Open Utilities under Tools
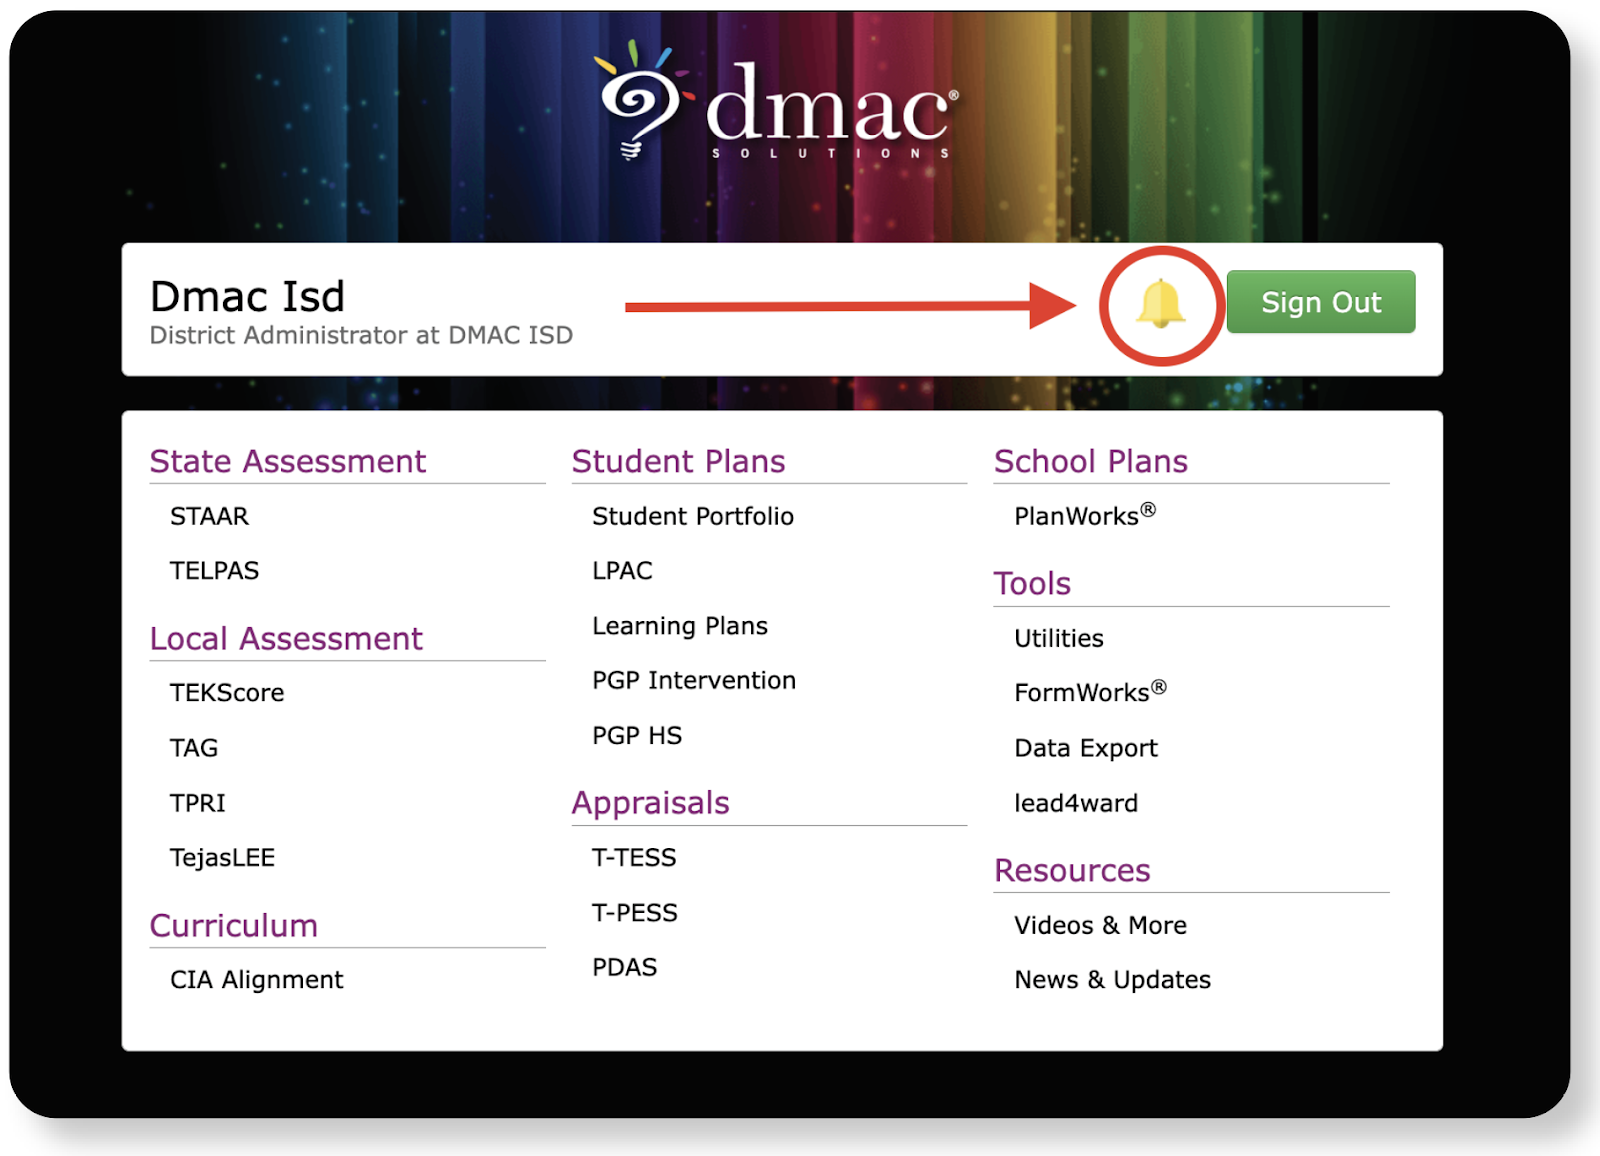The height and width of the screenshot is (1156, 1600). [x=1059, y=638]
